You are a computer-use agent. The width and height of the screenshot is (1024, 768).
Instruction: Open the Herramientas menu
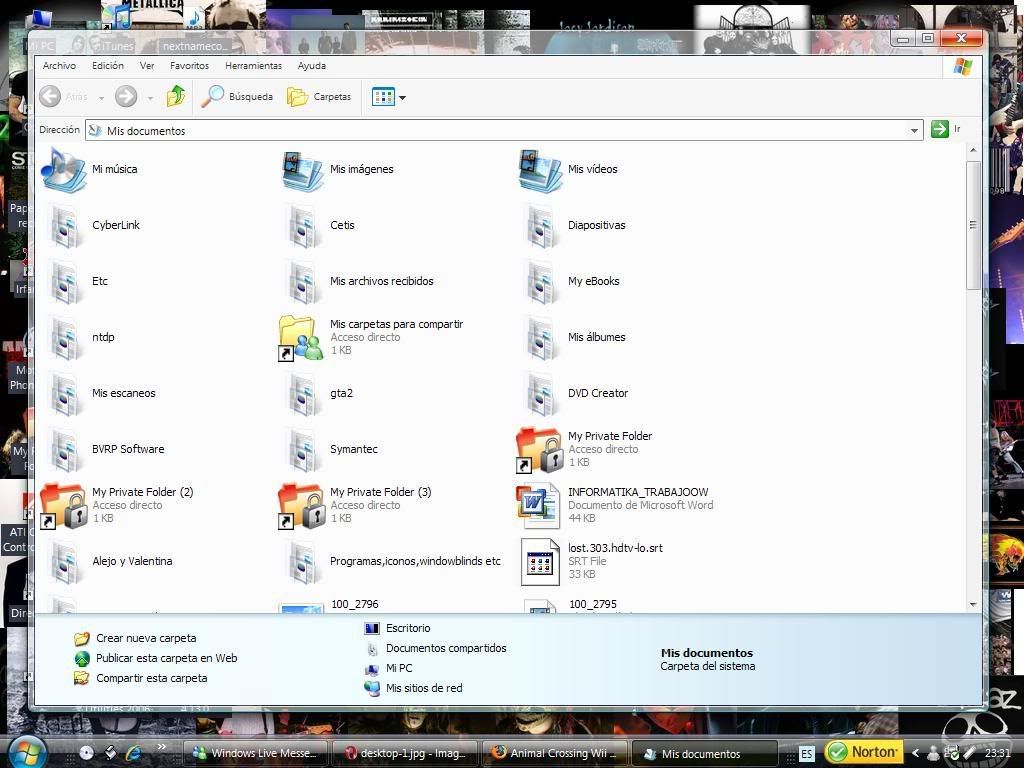[x=253, y=66]
